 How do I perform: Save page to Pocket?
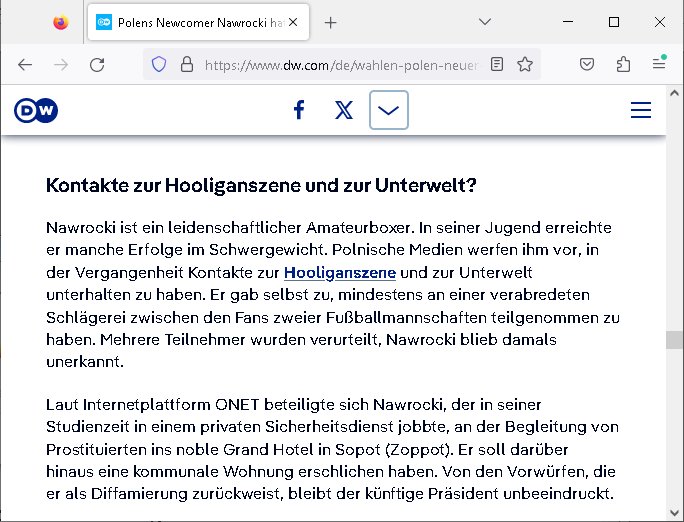pyautogui.click(x=589, y=65)
